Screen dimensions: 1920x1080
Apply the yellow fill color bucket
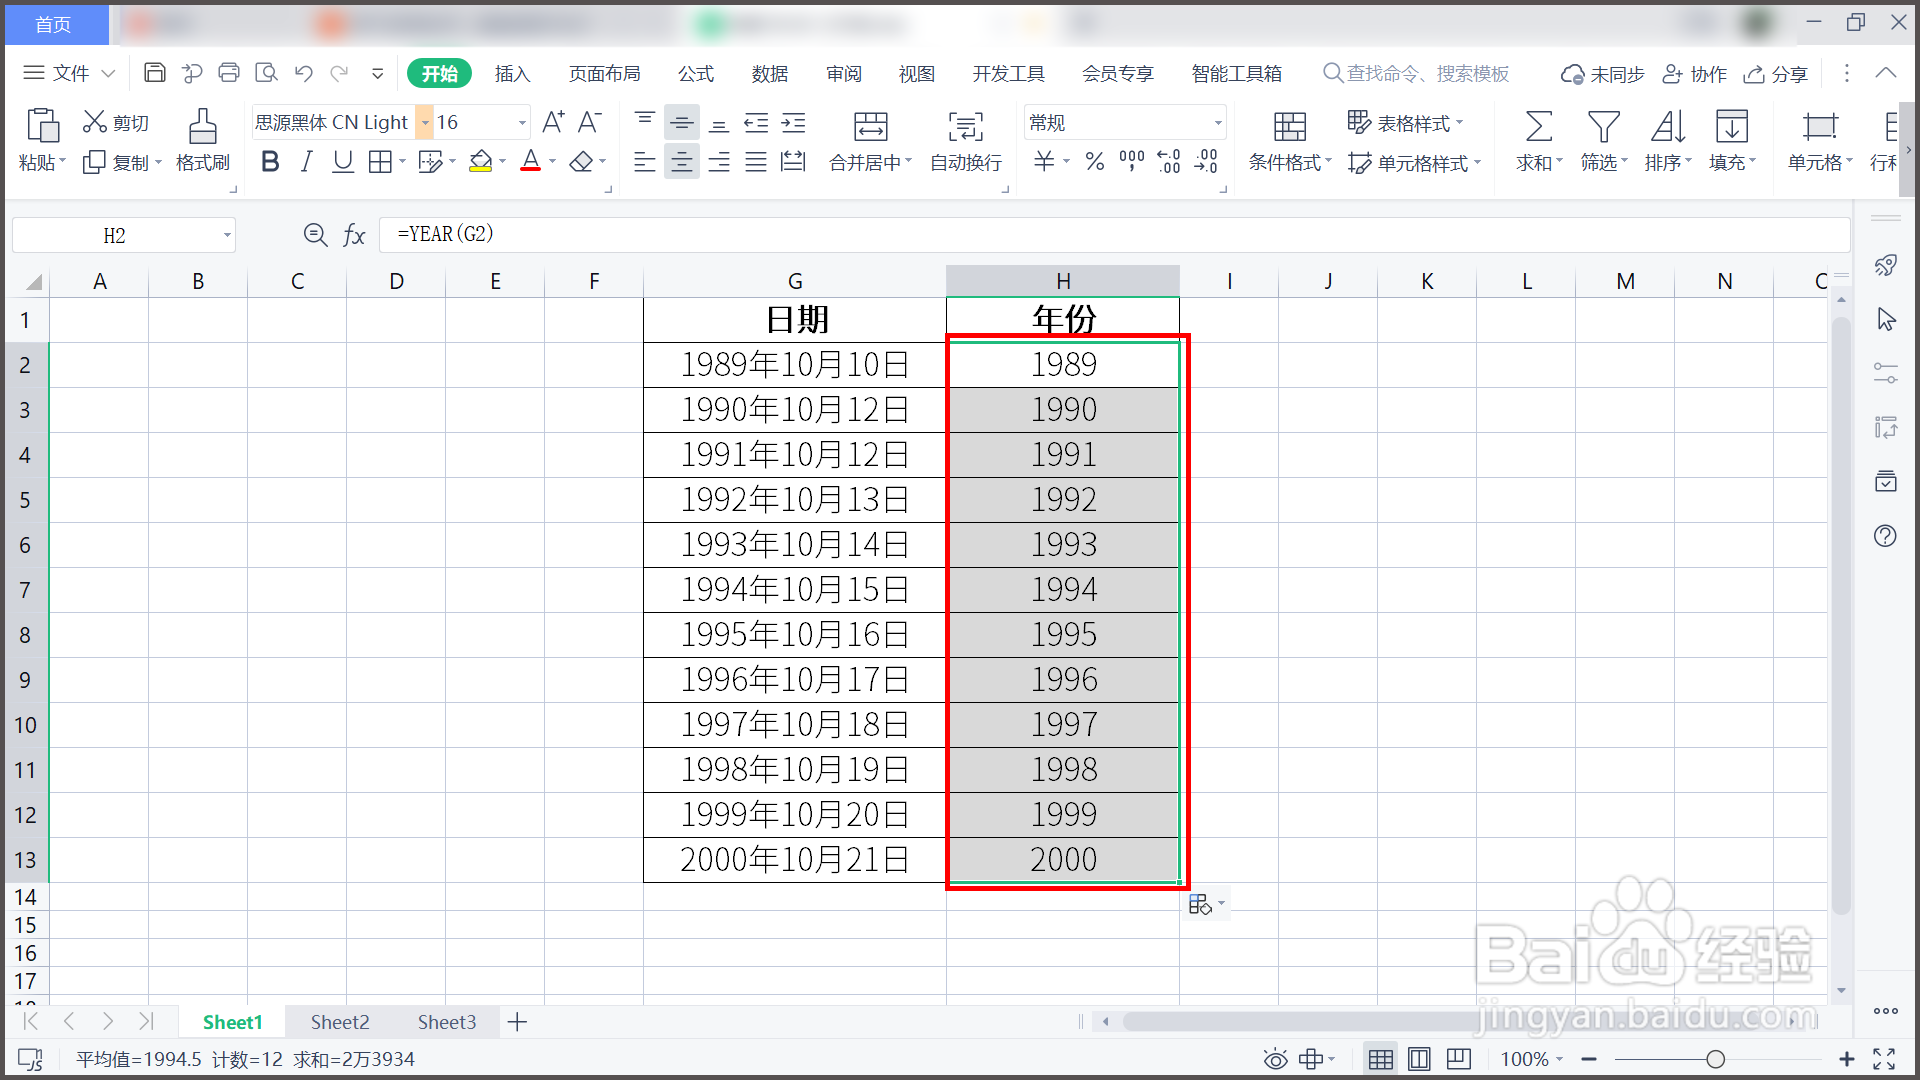pyautogui.click(x=481, y=162)
